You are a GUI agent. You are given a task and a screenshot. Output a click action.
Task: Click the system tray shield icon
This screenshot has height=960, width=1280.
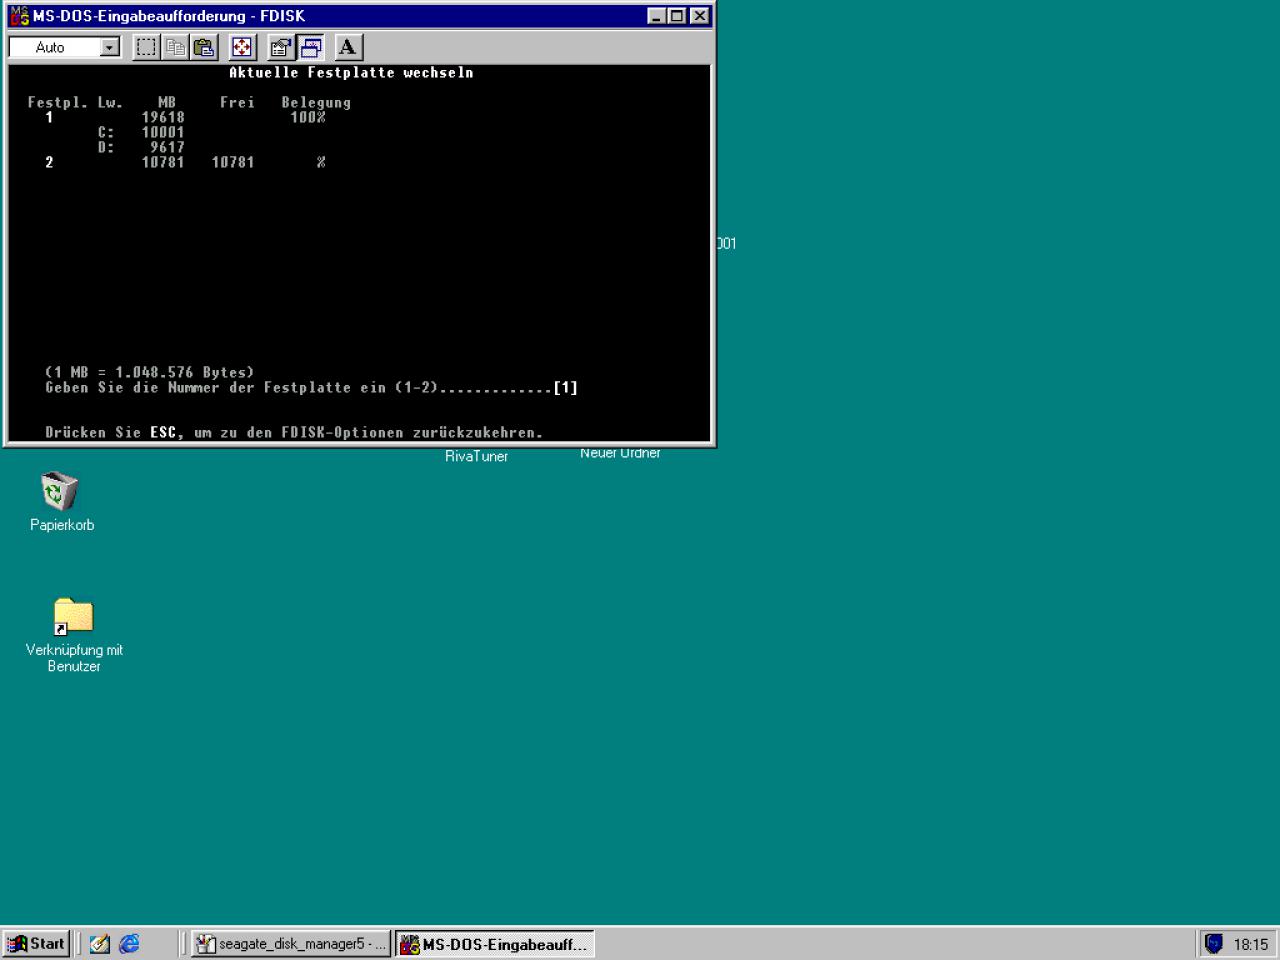1214,943
